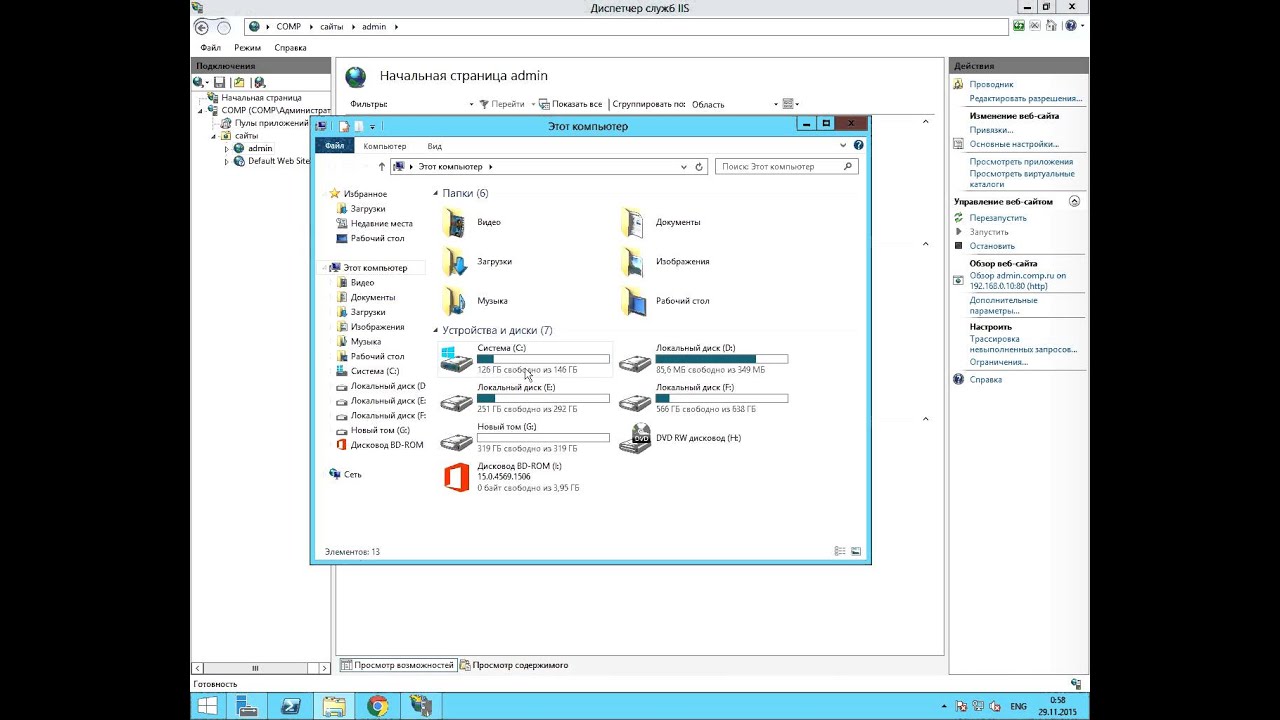Click Редактировать разрешения... link
The width and height of the screenshot is (1280, 720).
point(1026,98)
